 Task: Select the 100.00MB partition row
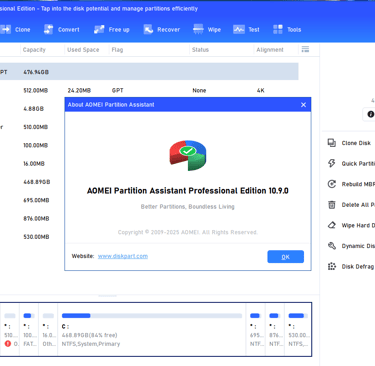(36, 145)
